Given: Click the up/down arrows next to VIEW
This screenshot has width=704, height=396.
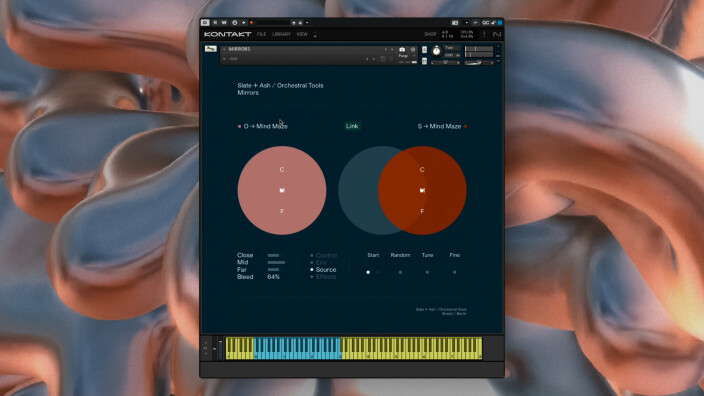Looking at the screenshot, I should click(315, 34).
